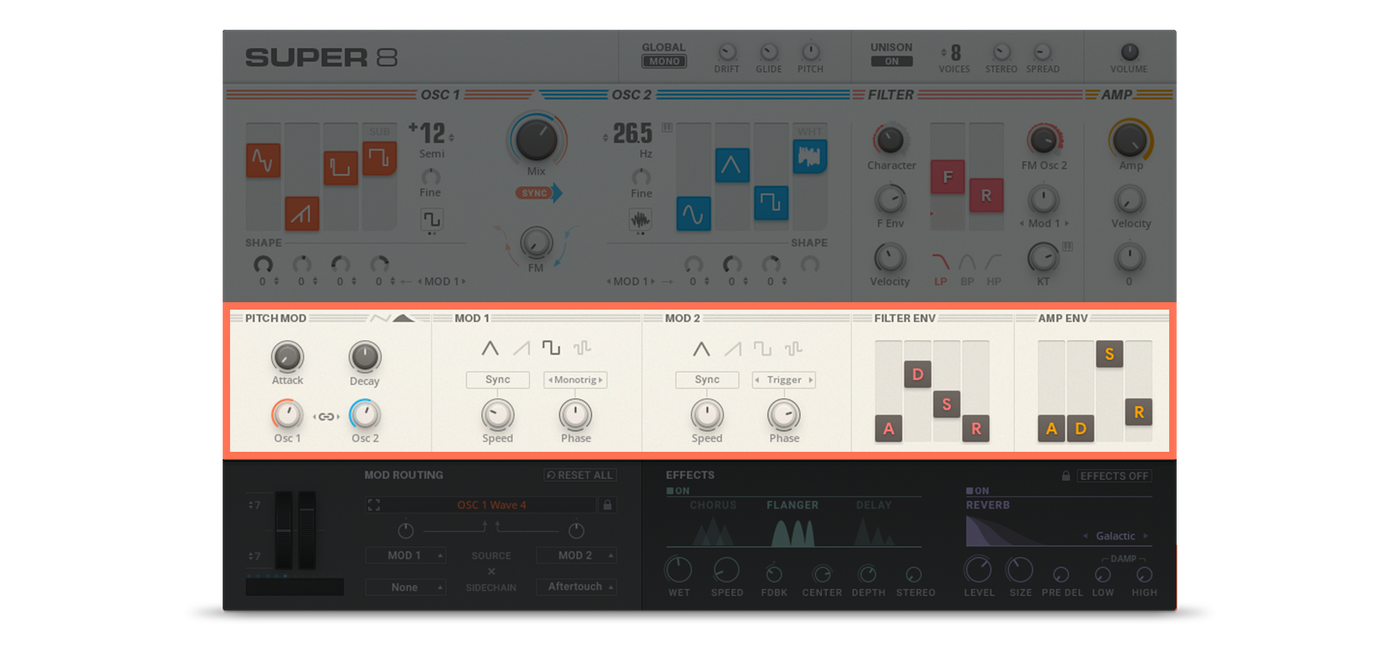Click the expand icon in Mod Routing field

374,506
